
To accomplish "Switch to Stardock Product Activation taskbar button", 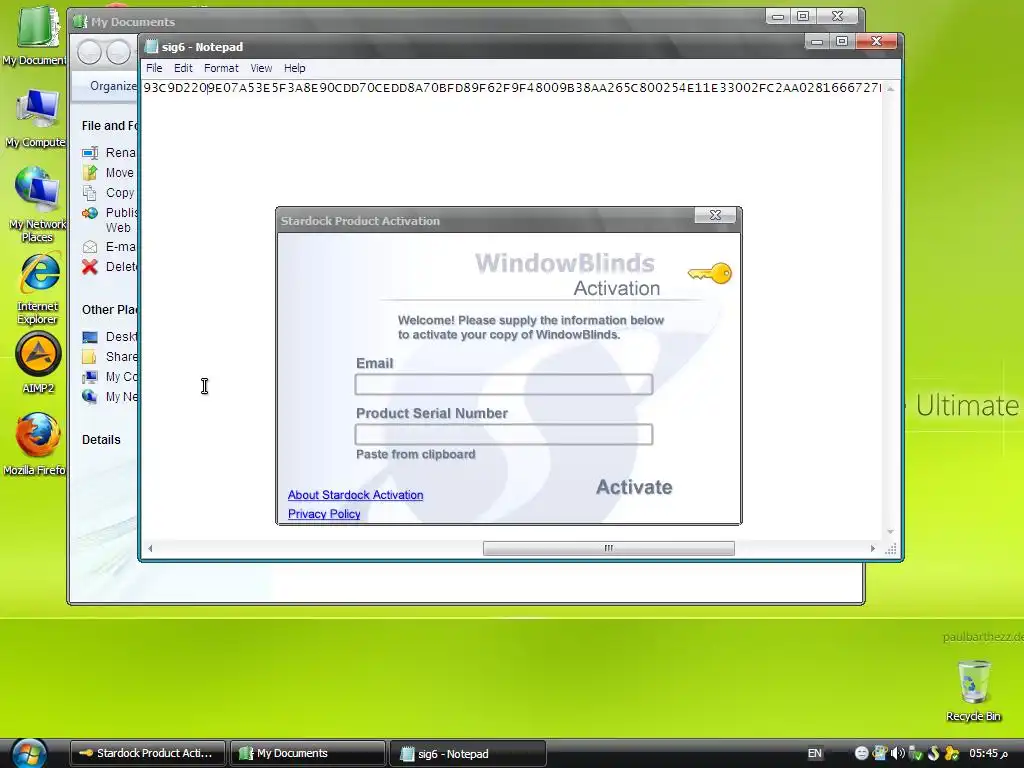I will 148,754.
